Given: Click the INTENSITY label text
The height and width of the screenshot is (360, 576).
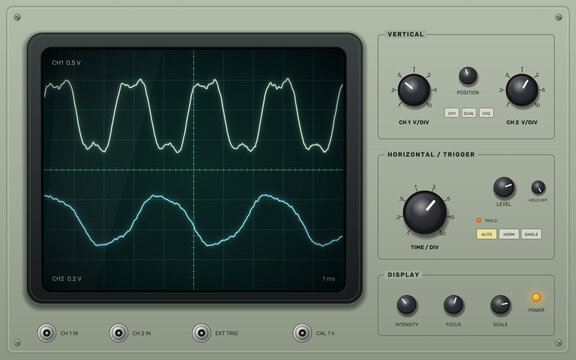Looking at the screenshot, I should pyautogui.click(x=406, y=324).
